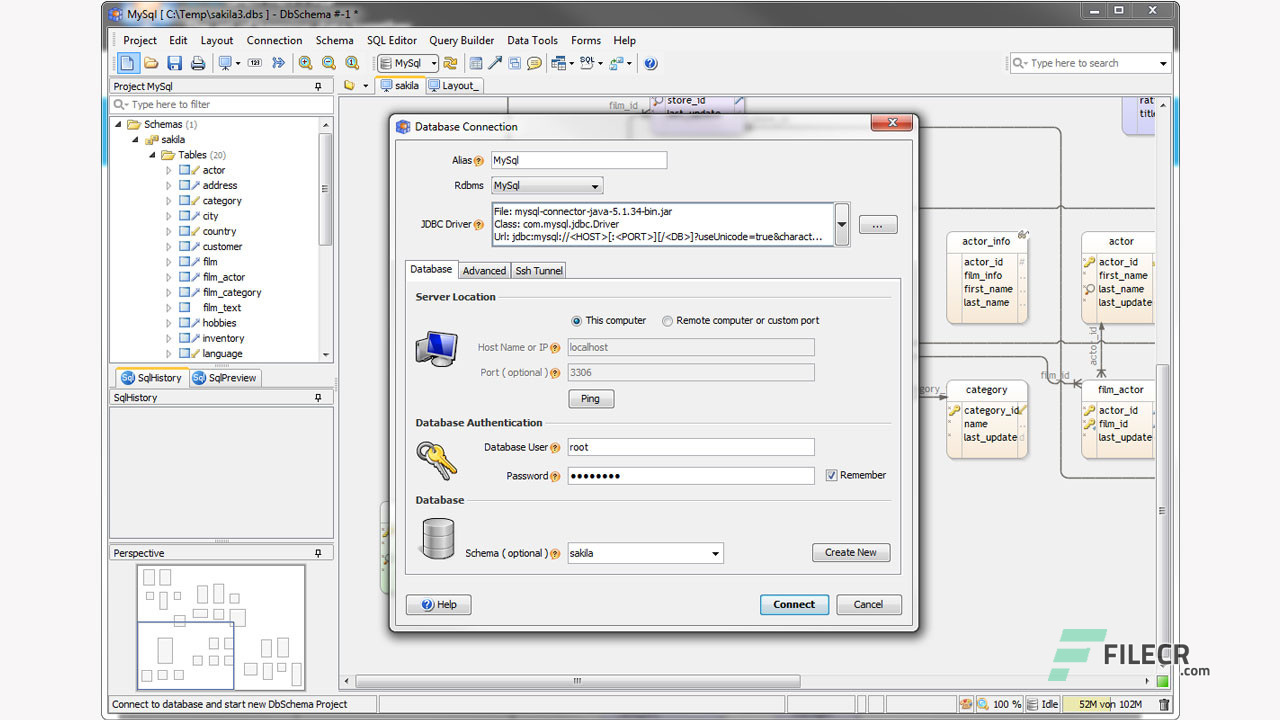
Task: Switch to the Advanced tab
Action: (484, 271)
